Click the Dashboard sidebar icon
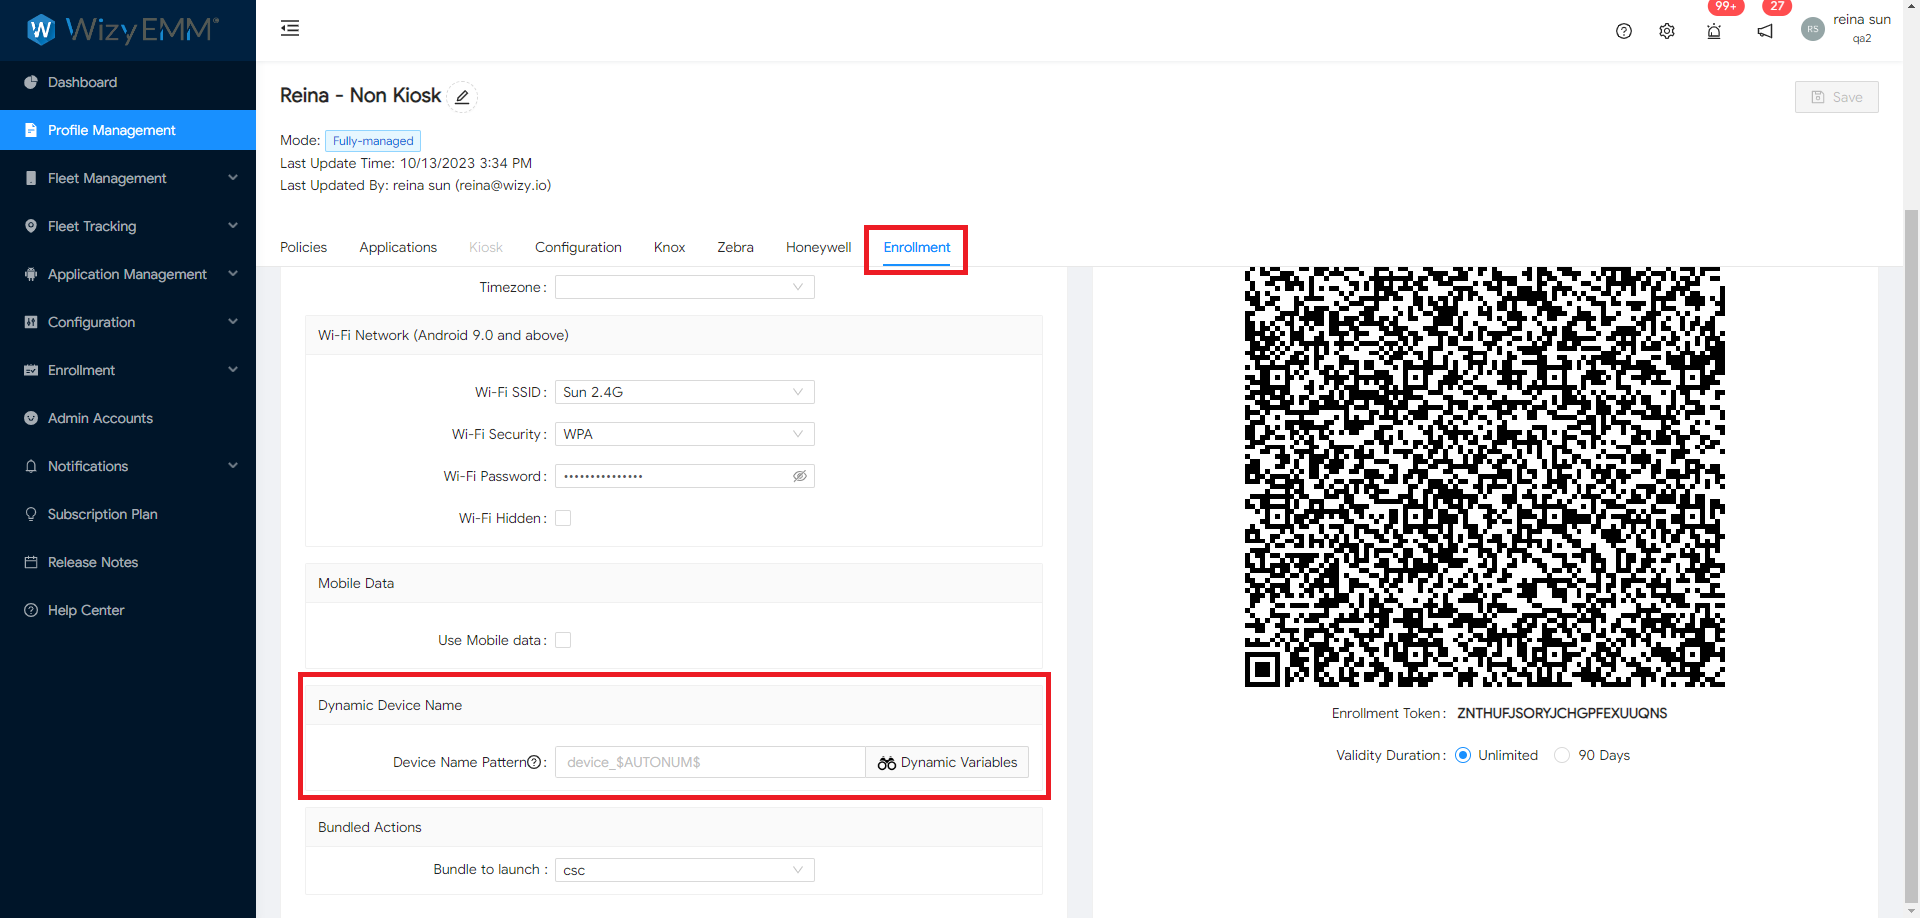This screenshot has width=1925, height=918. [x=31, y=82]
